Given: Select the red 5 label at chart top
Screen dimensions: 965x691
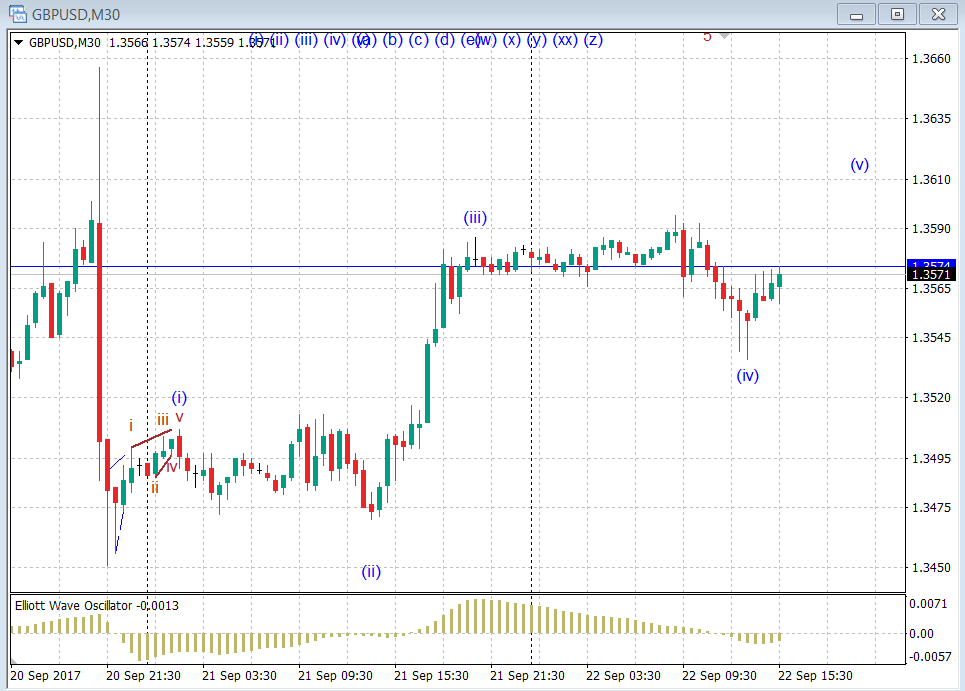Looking at the screenshot, I should (x=707, y=37).
